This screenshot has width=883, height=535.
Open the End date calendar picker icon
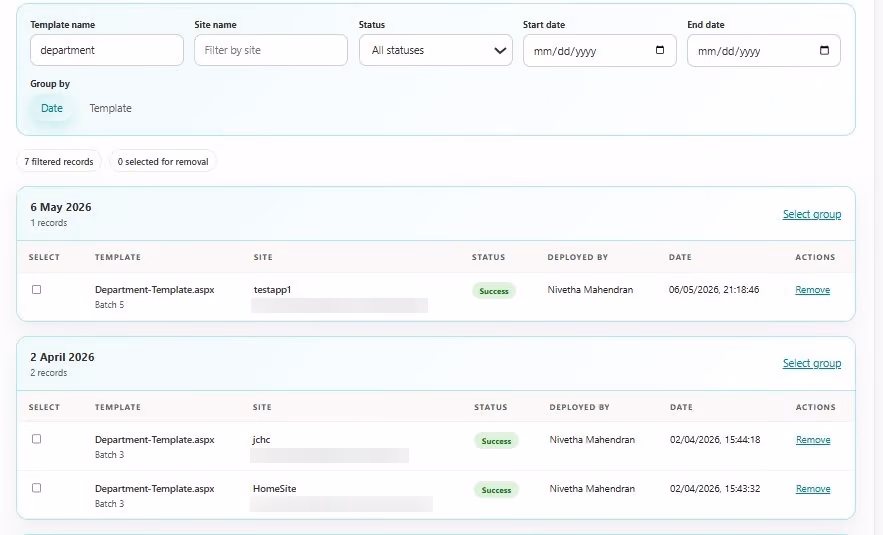824,50
